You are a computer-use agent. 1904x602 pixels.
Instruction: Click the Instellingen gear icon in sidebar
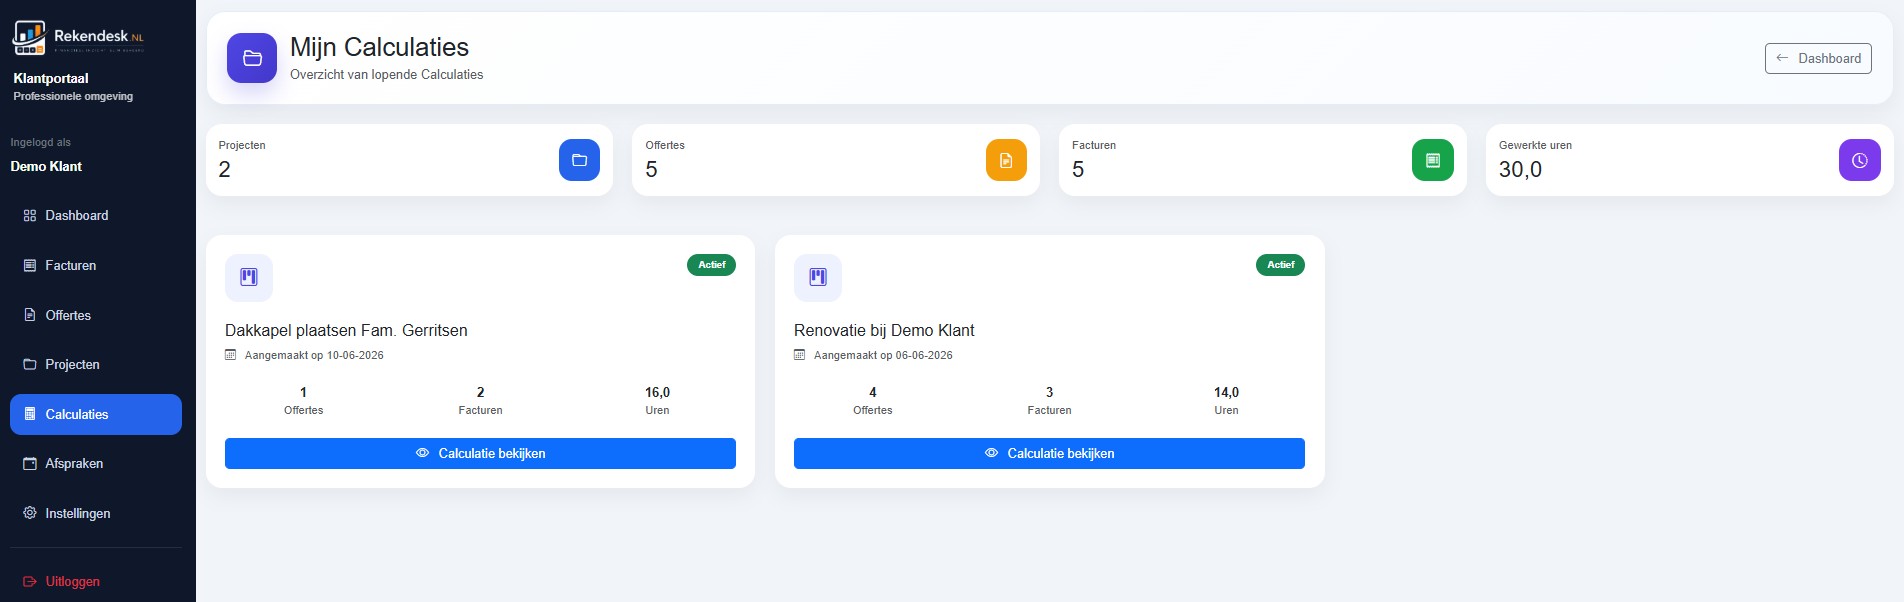coord(30,513)
